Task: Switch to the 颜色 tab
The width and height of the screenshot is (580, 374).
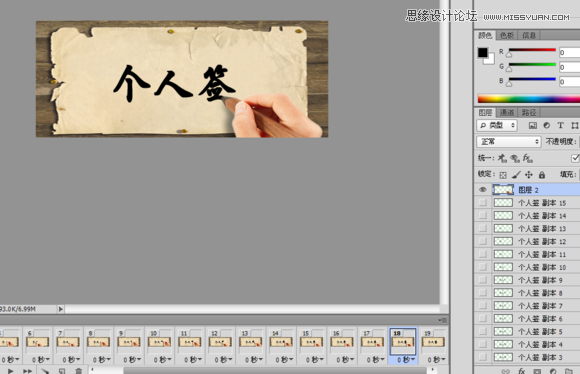Action: 485,35
